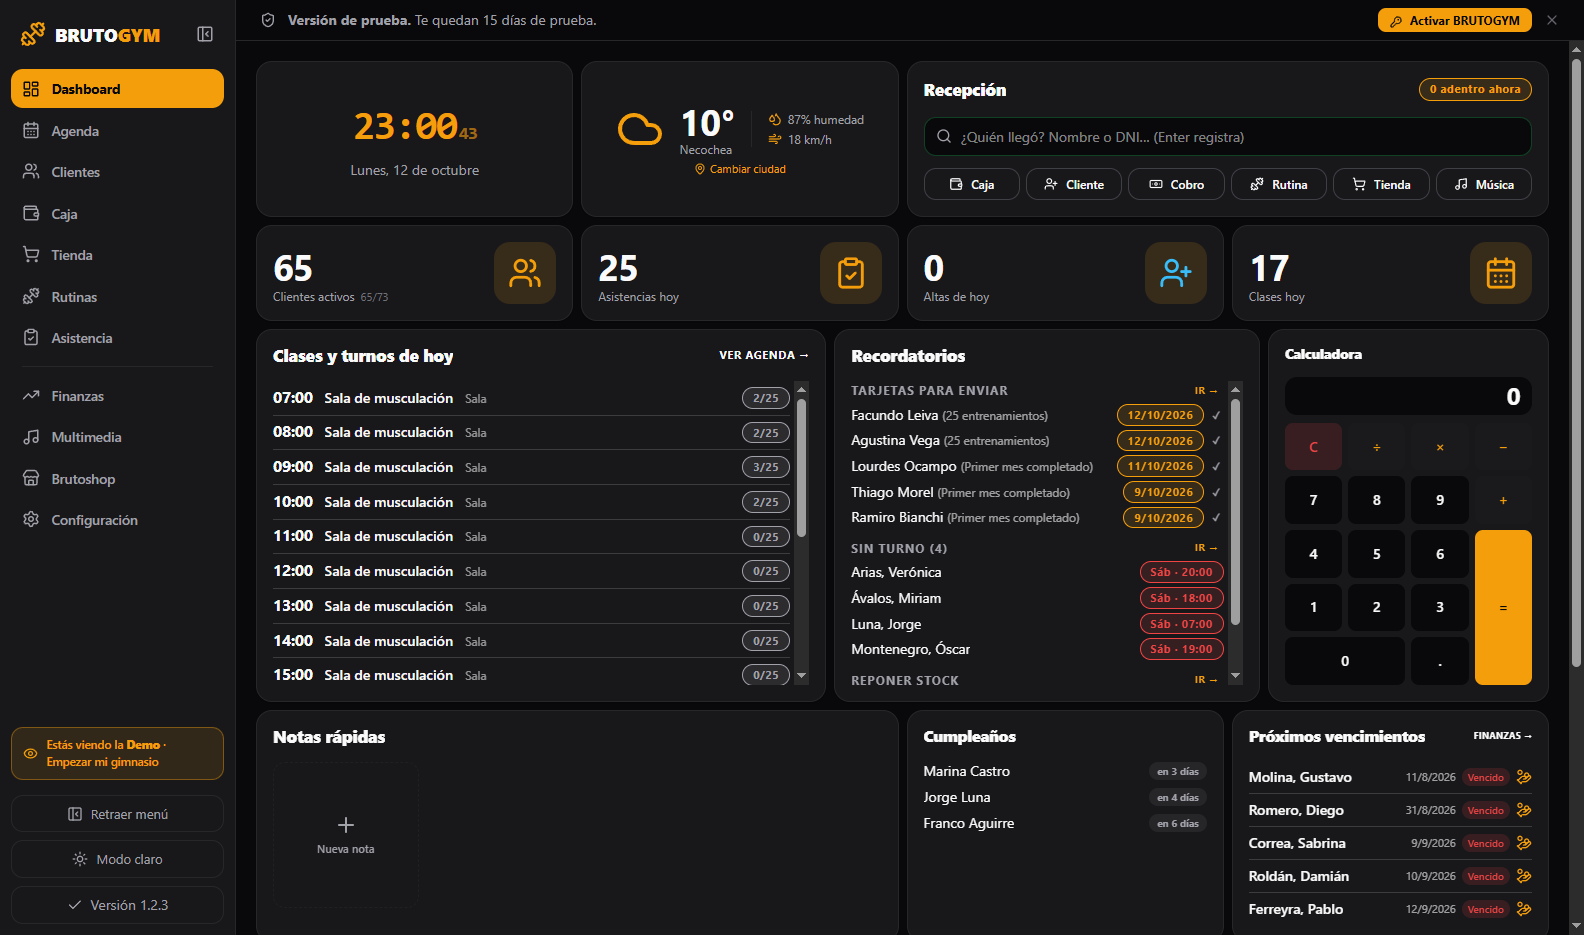The height and width of the screenshot is (935, 1584).
Task: Navigate to Finanzas in the sidebar
Action: [x=117, y=396]
